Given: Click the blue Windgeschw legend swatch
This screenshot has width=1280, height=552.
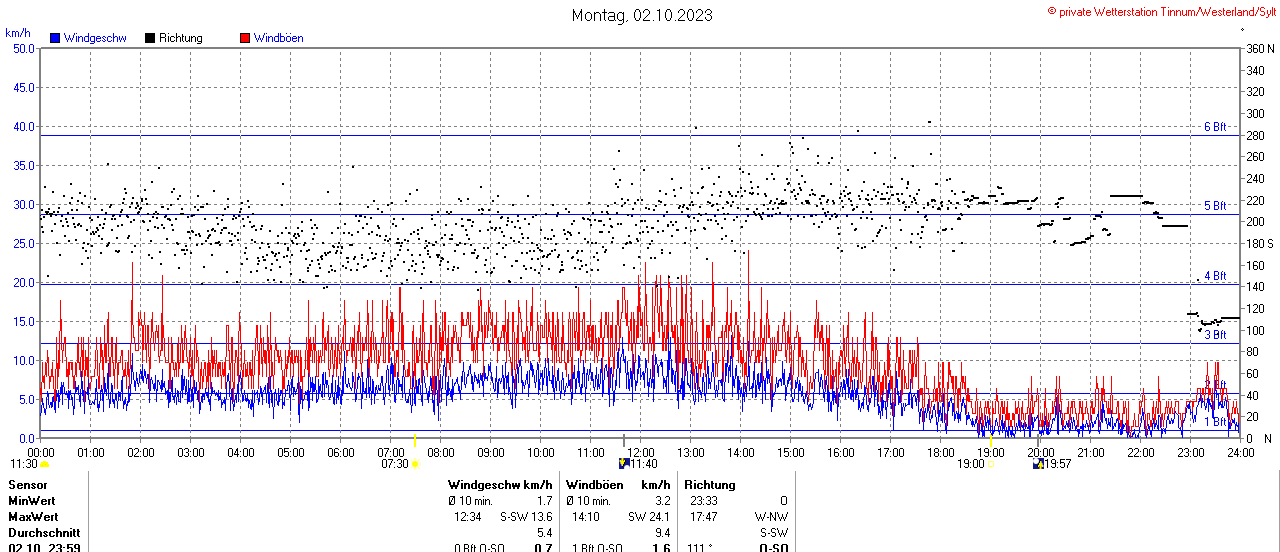Looking at the screenshot, I should pos(55,38).
